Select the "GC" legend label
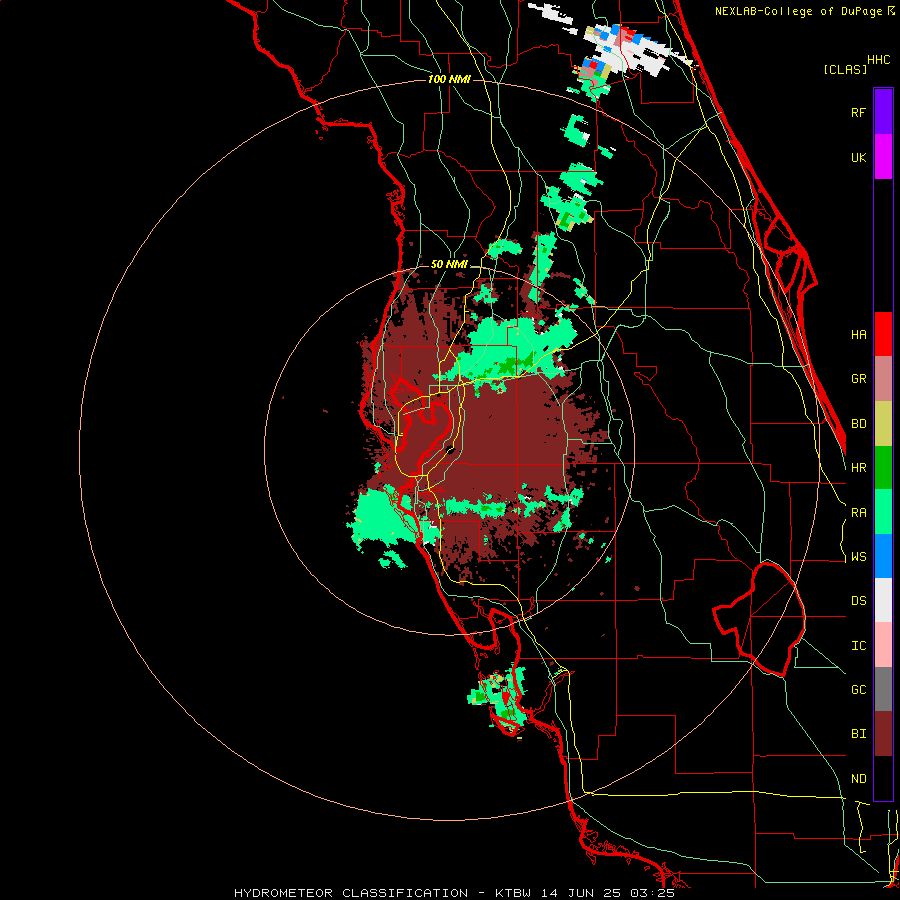900x900 pixels. coord(858,690)
